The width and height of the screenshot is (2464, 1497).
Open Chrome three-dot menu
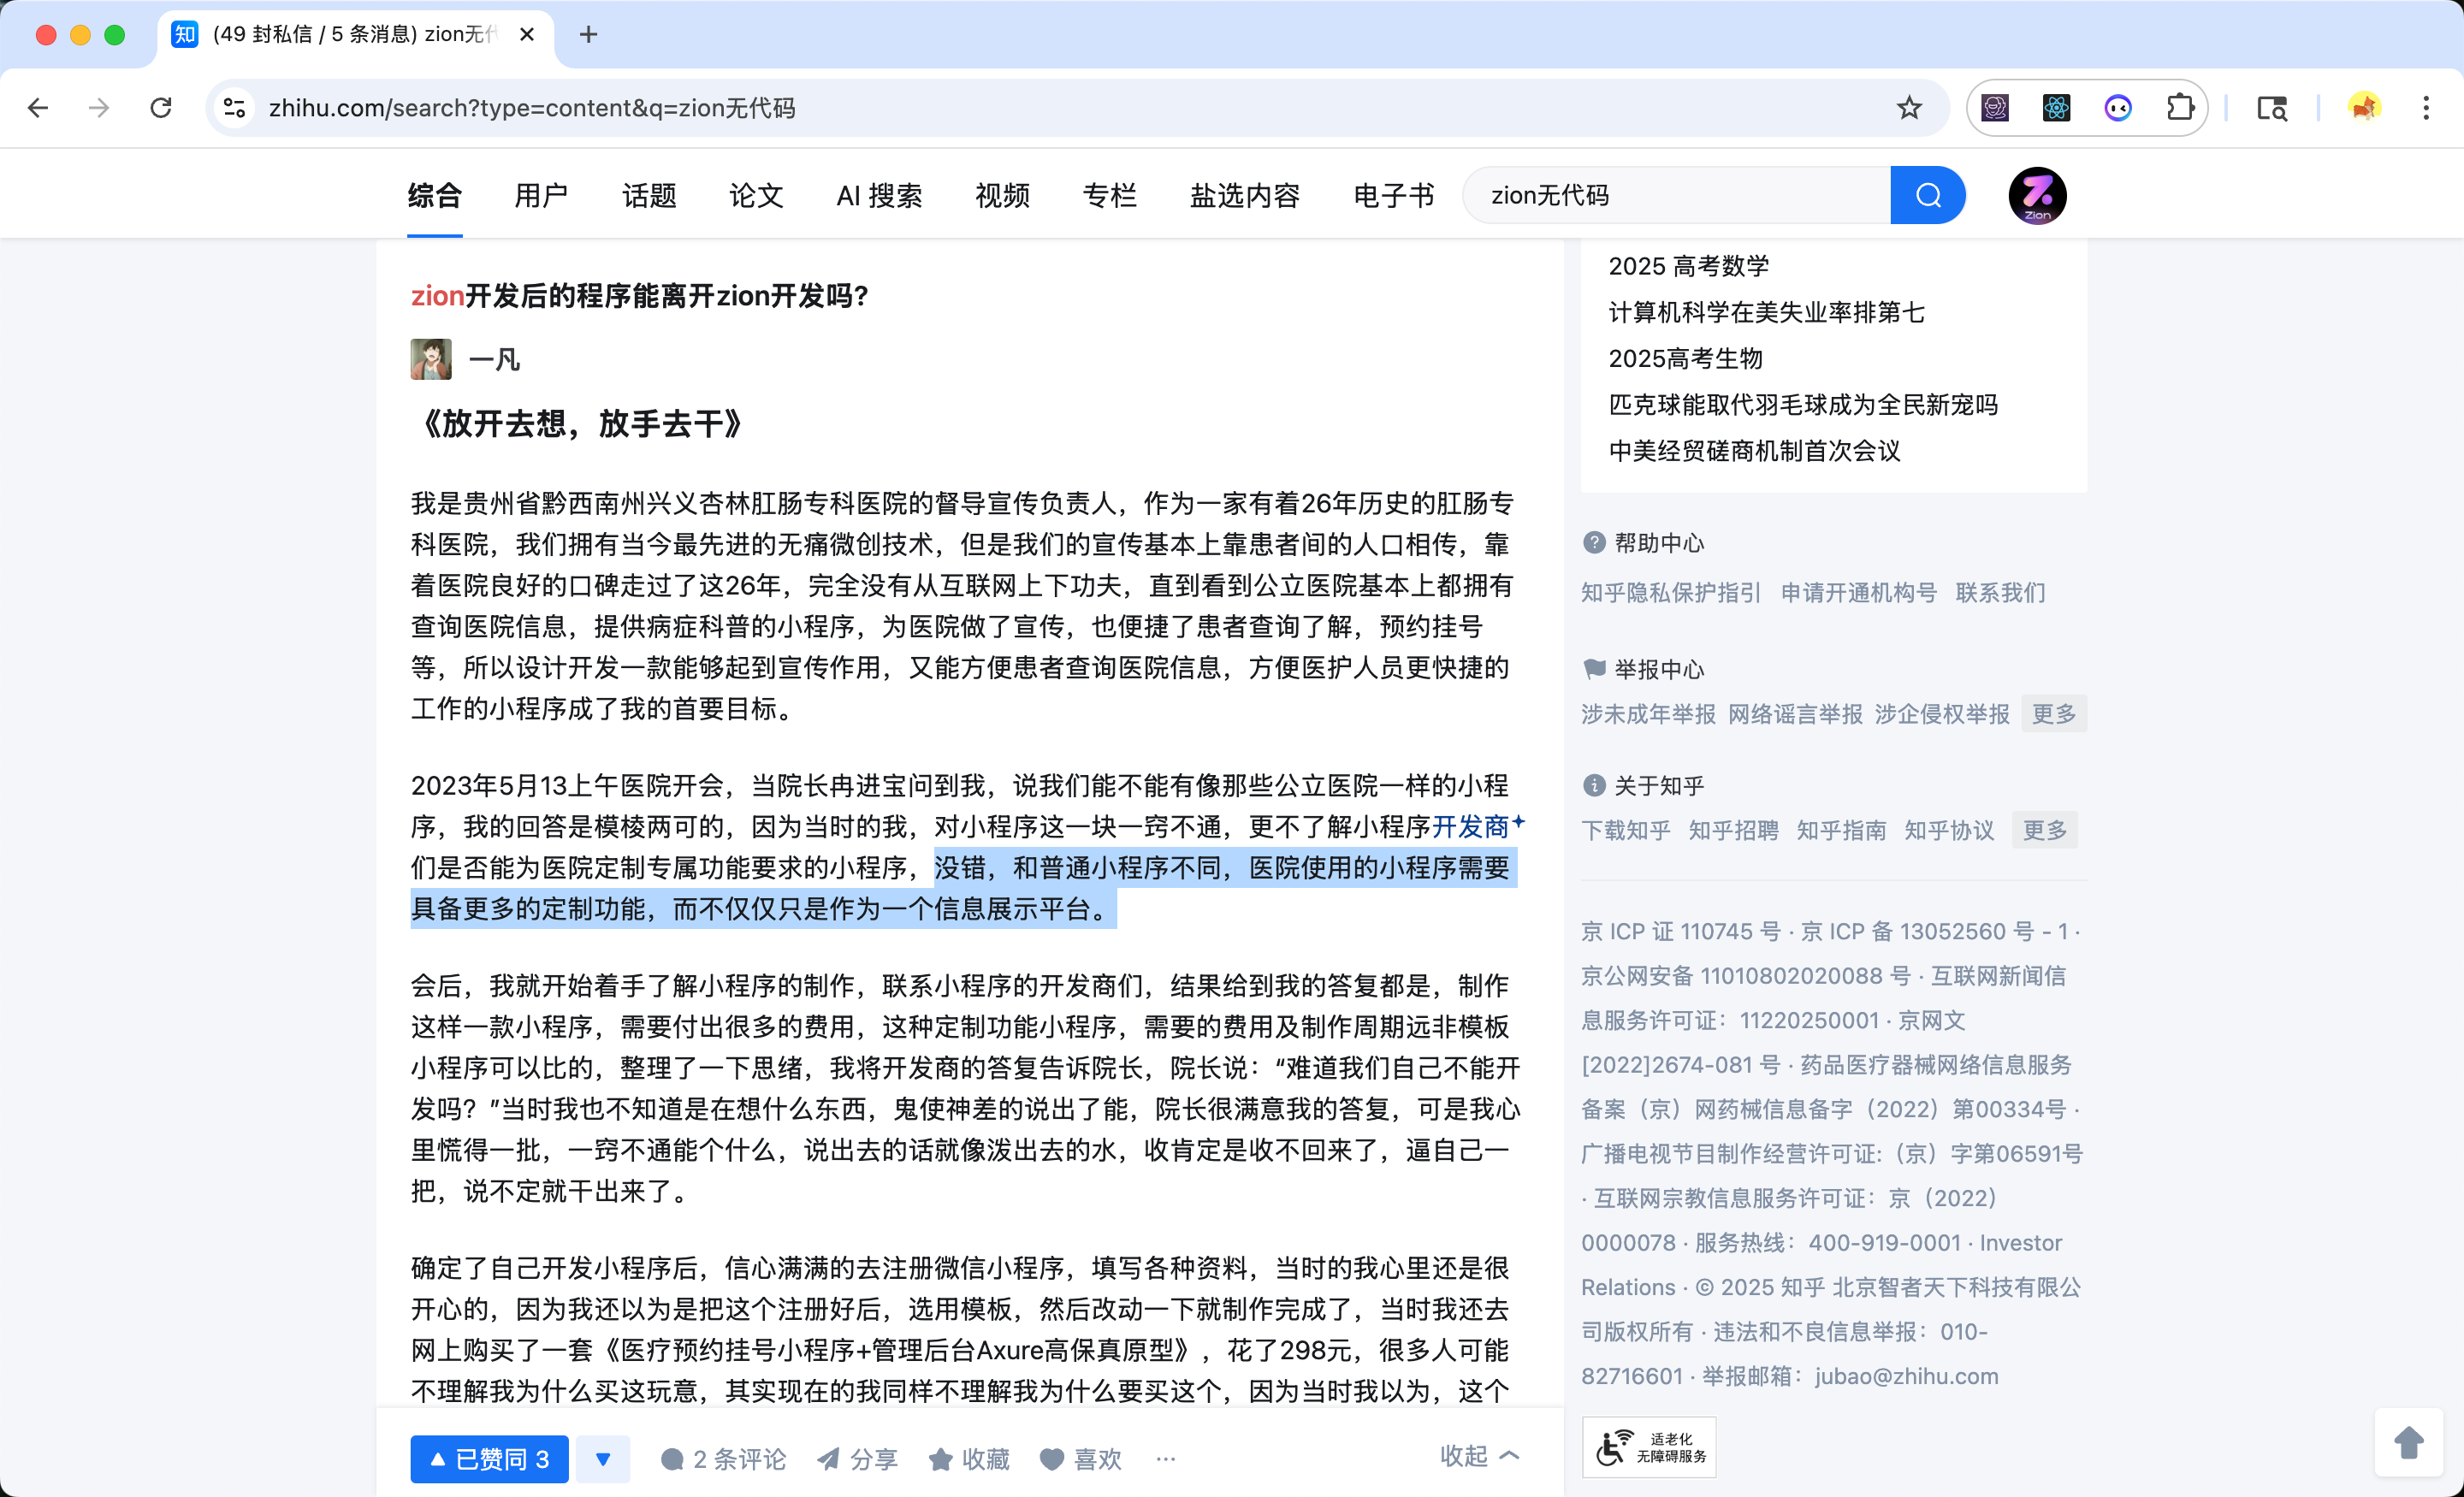2426,108
